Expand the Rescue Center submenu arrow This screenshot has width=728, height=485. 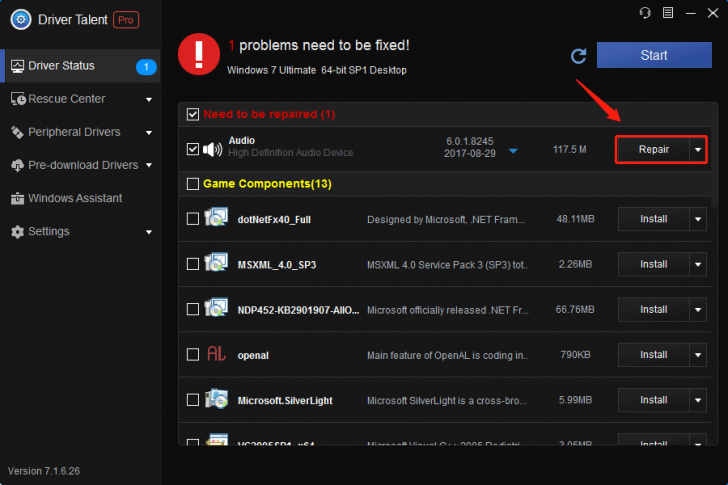(x=149, y=99)
